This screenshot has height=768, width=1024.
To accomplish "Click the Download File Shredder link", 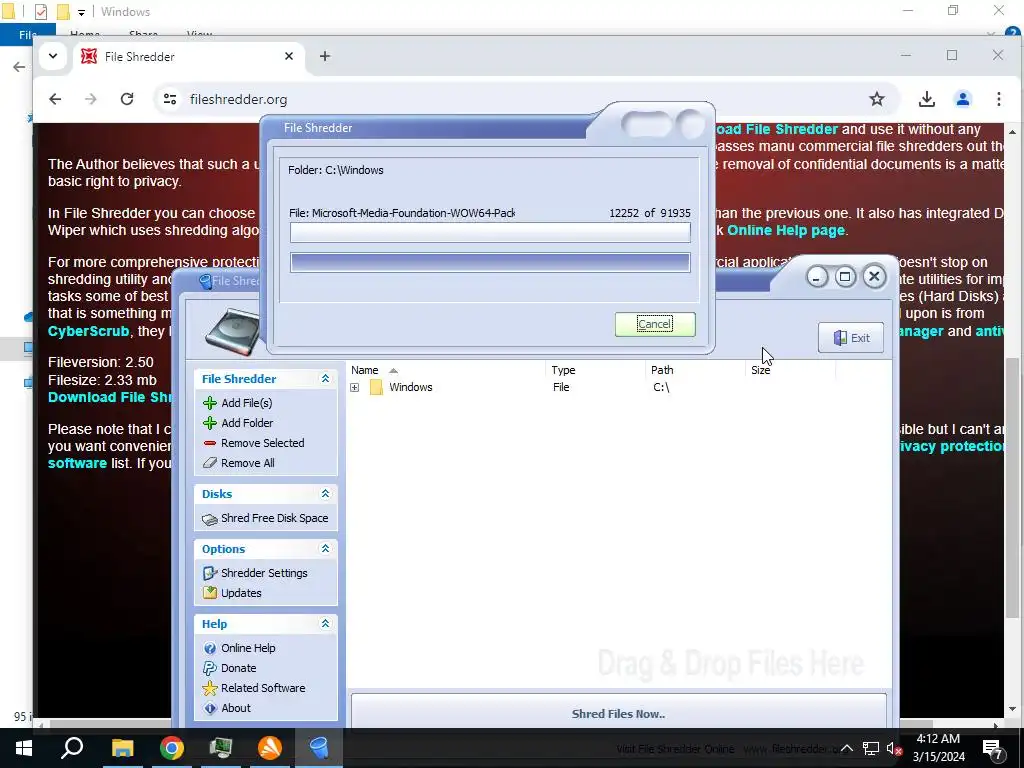I will (110, 397).
